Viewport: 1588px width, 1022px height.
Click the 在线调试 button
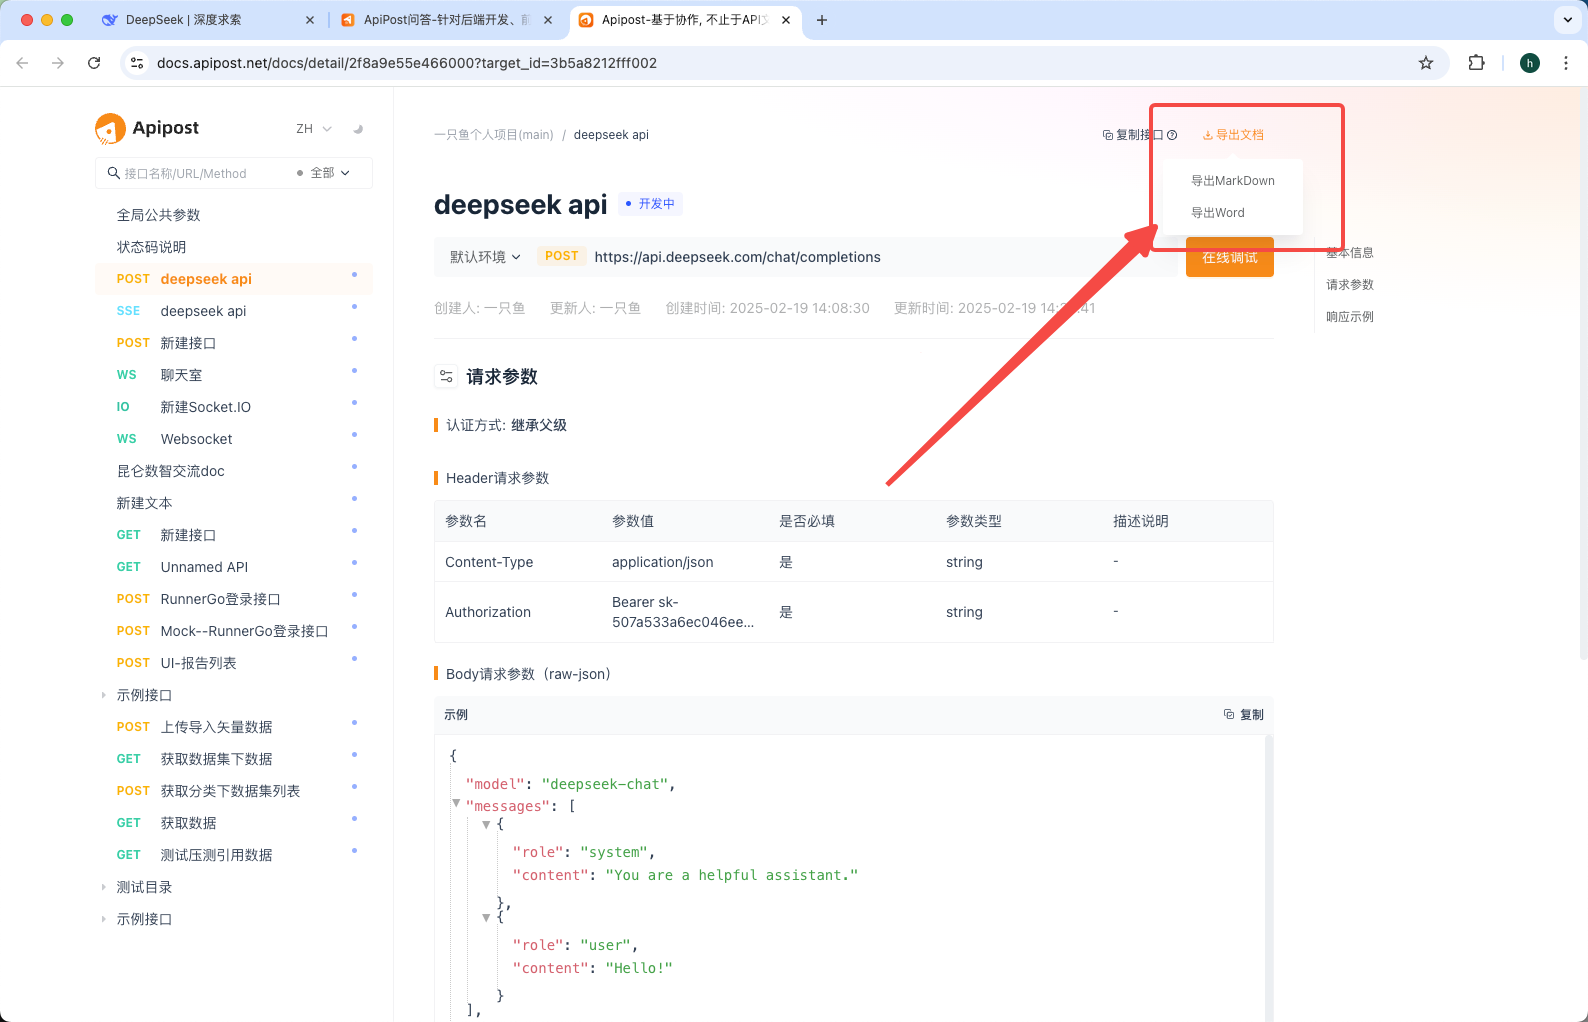click(x=1230, y=258)
